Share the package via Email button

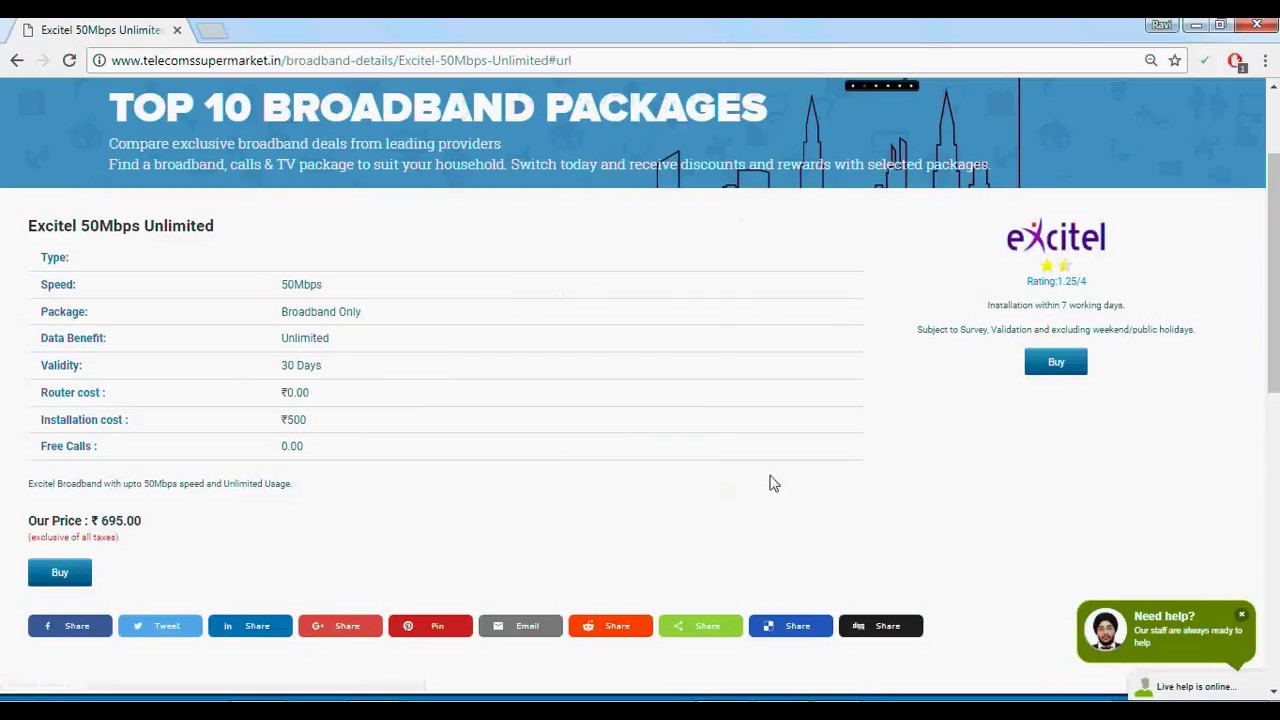tap(520, 626)
